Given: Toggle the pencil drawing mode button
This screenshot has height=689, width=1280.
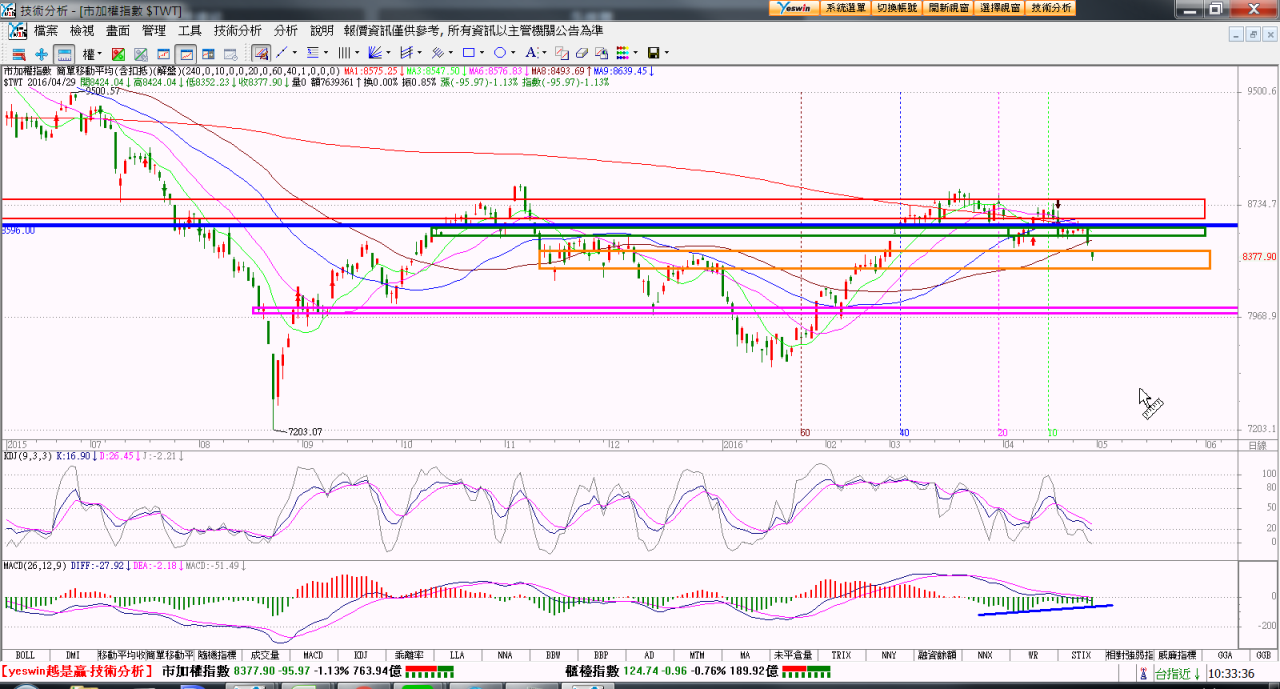Looking at the screenshot, I should (x=260, y=53).
